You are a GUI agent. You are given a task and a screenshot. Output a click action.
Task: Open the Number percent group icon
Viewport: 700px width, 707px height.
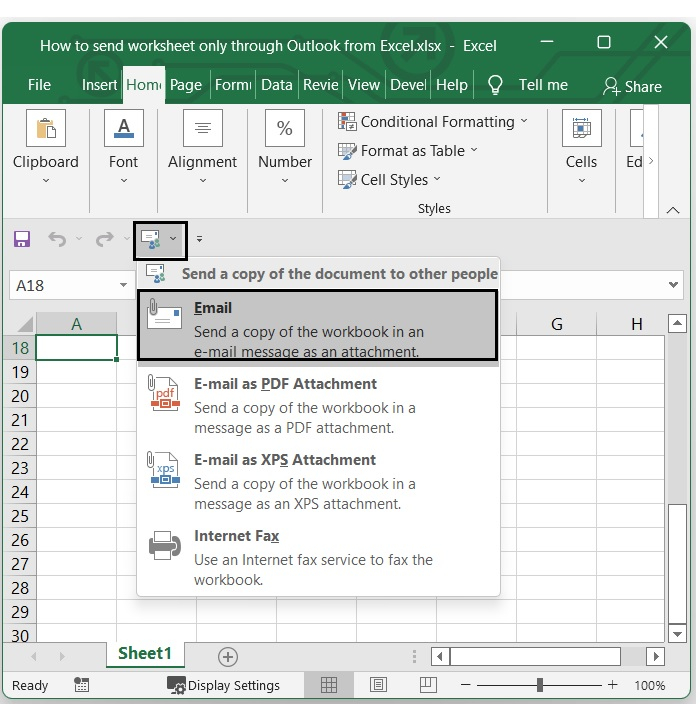click(285, 128)
